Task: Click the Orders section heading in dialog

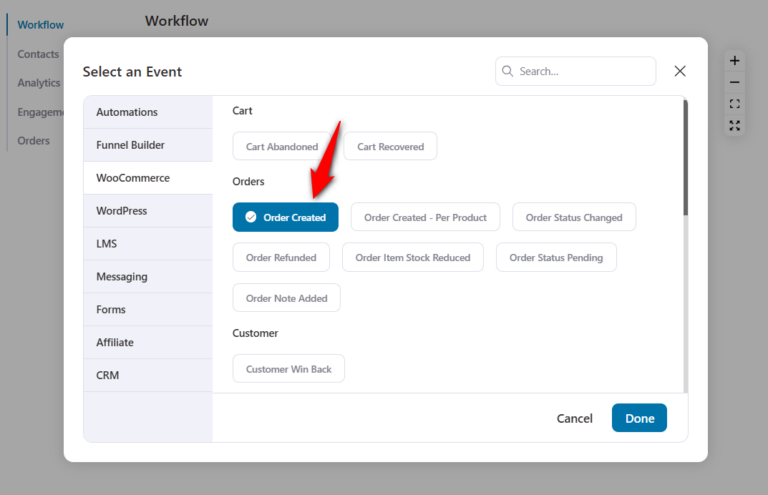Action: (248, 181)
